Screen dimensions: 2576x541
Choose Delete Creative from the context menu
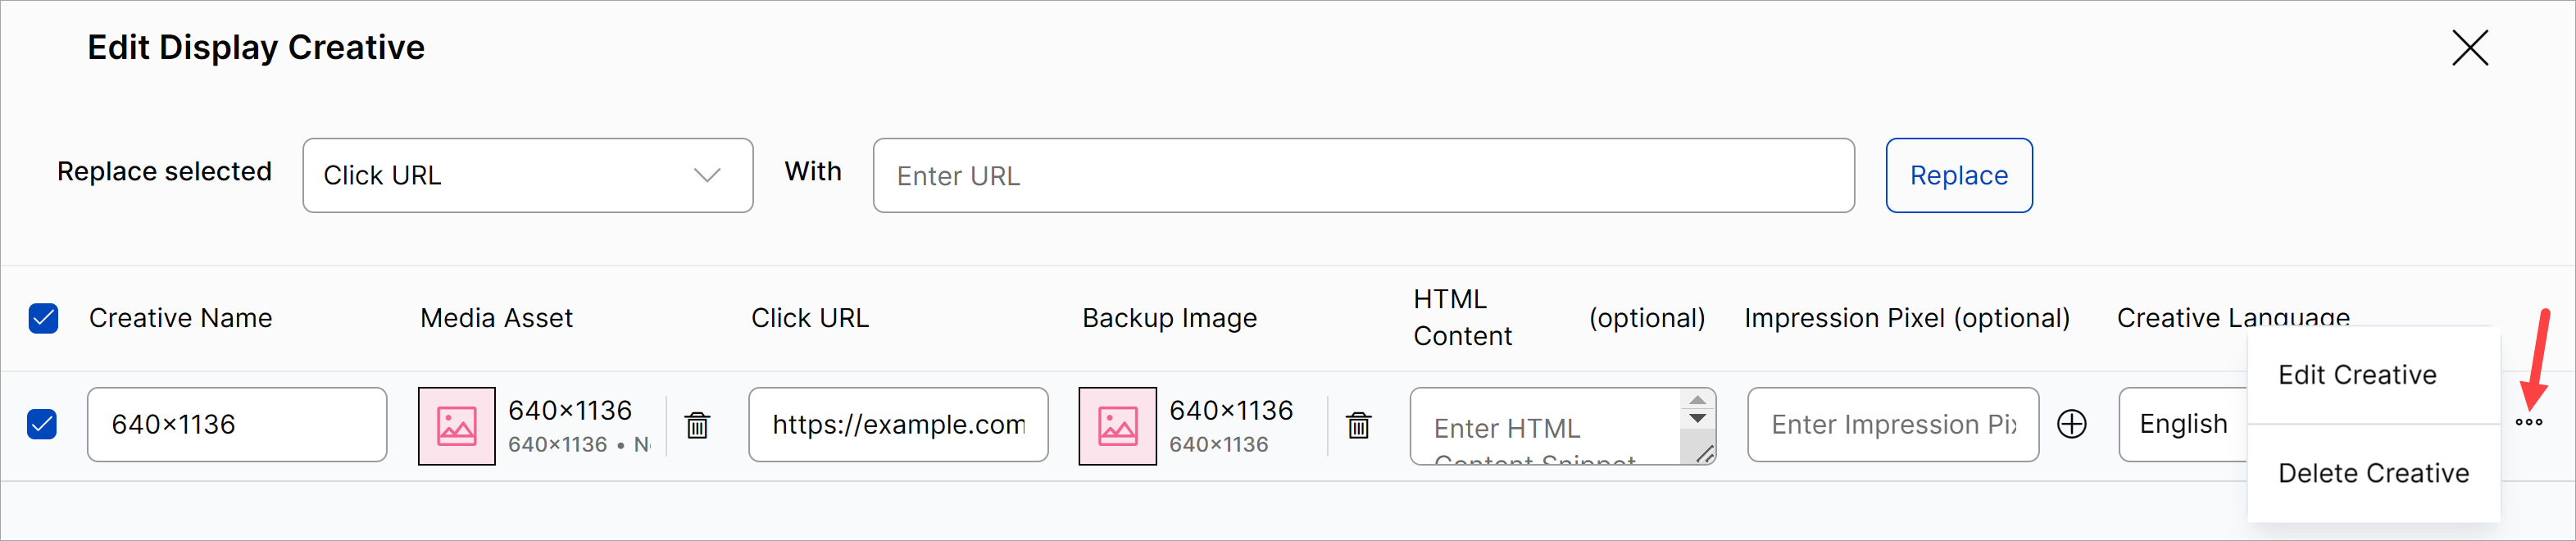tap(2373, 473)
